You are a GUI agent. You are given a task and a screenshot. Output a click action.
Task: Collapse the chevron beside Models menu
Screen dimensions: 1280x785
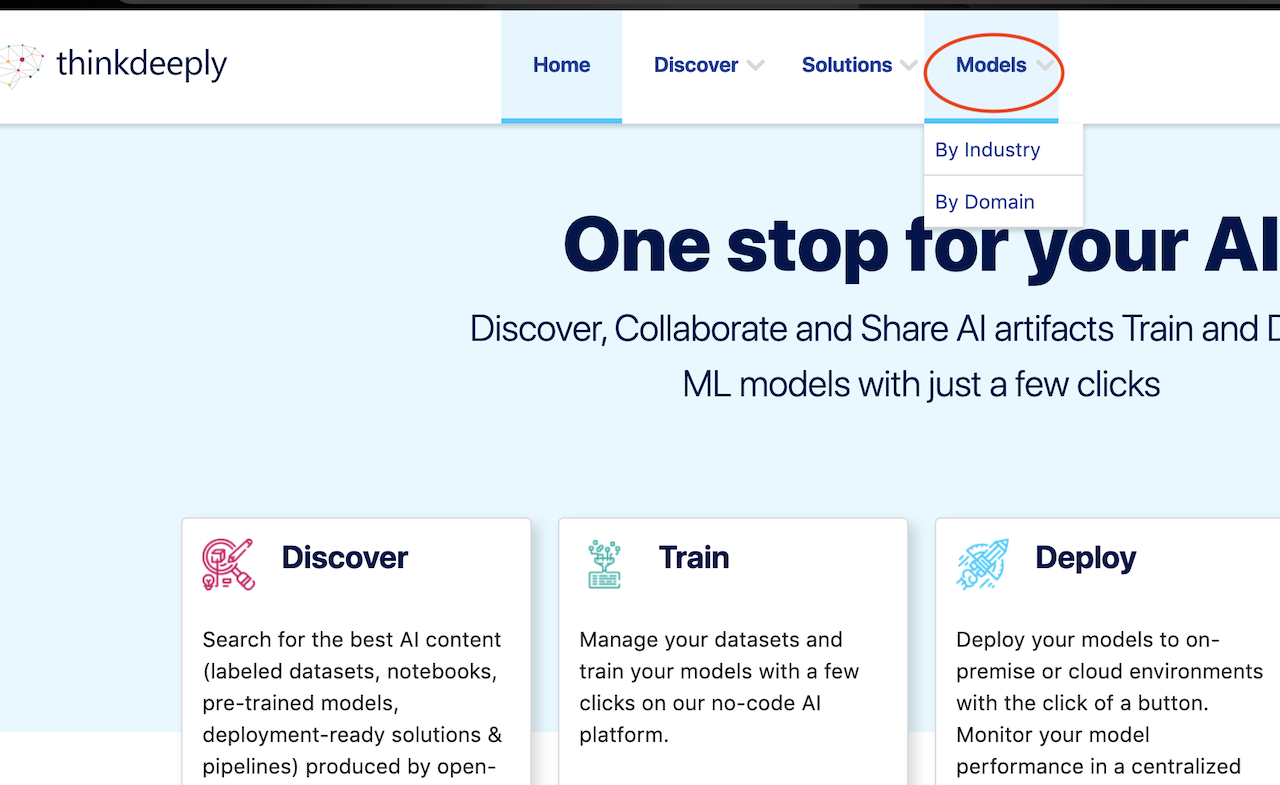(1044, 66)
